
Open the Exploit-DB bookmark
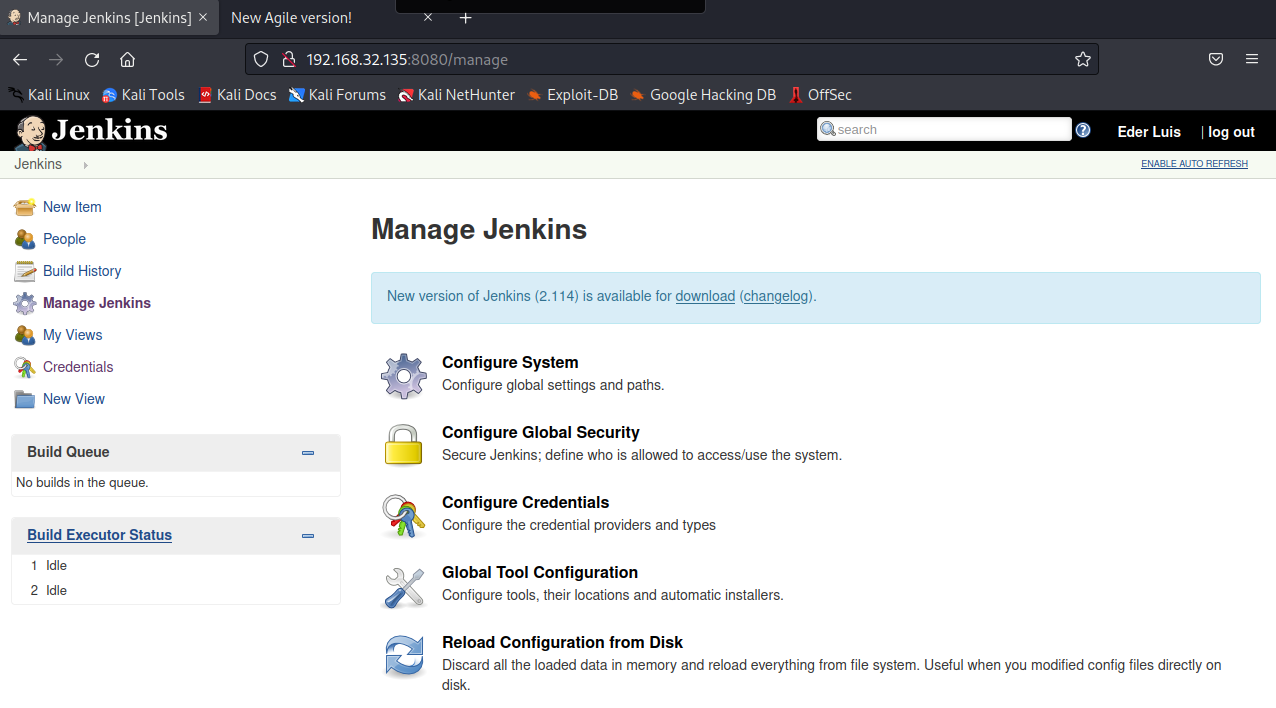[x=572, y=95]
